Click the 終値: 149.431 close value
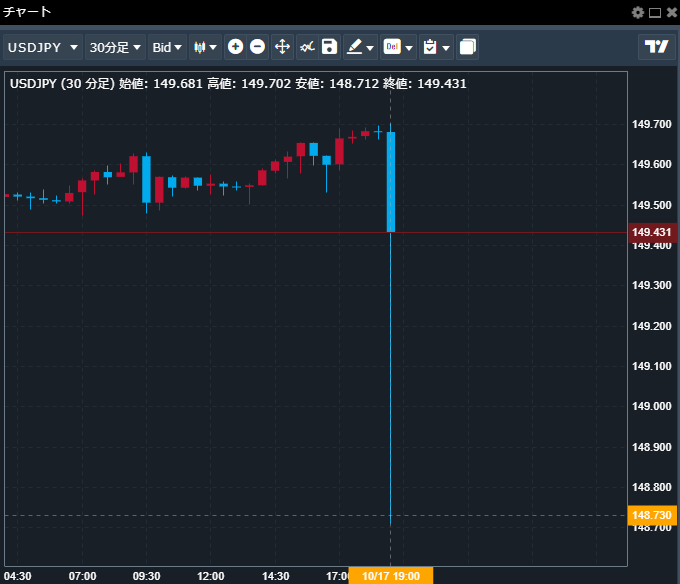This screenshot has height=584, width=680. pyautogui.click(x=425, y=83)
